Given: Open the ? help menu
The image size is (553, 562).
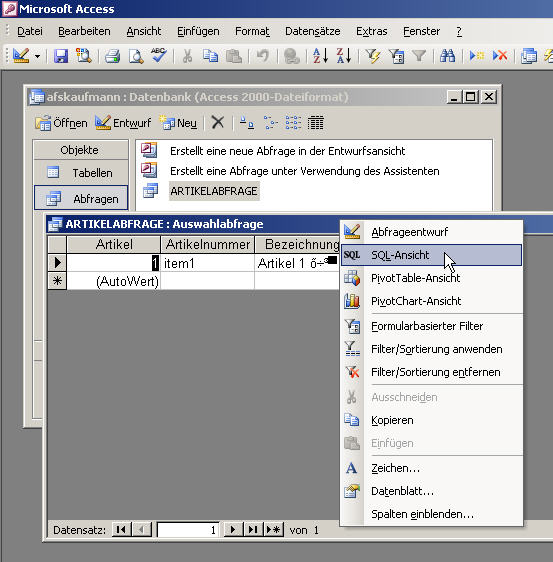Looking at the screenshot, I should click(459, 32).
